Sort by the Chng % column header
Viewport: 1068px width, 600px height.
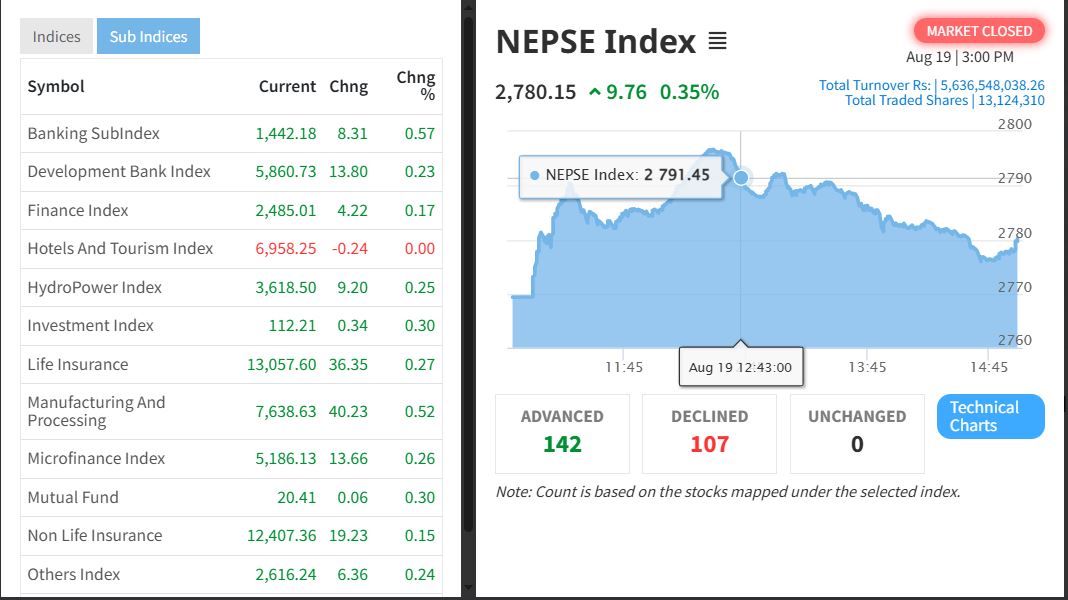point(415,86)
